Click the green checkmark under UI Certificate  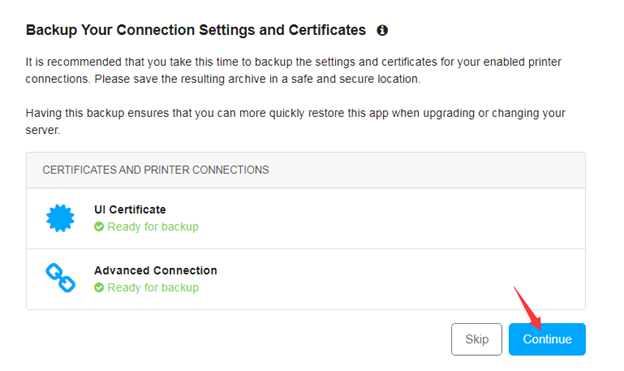pos(99,227)
